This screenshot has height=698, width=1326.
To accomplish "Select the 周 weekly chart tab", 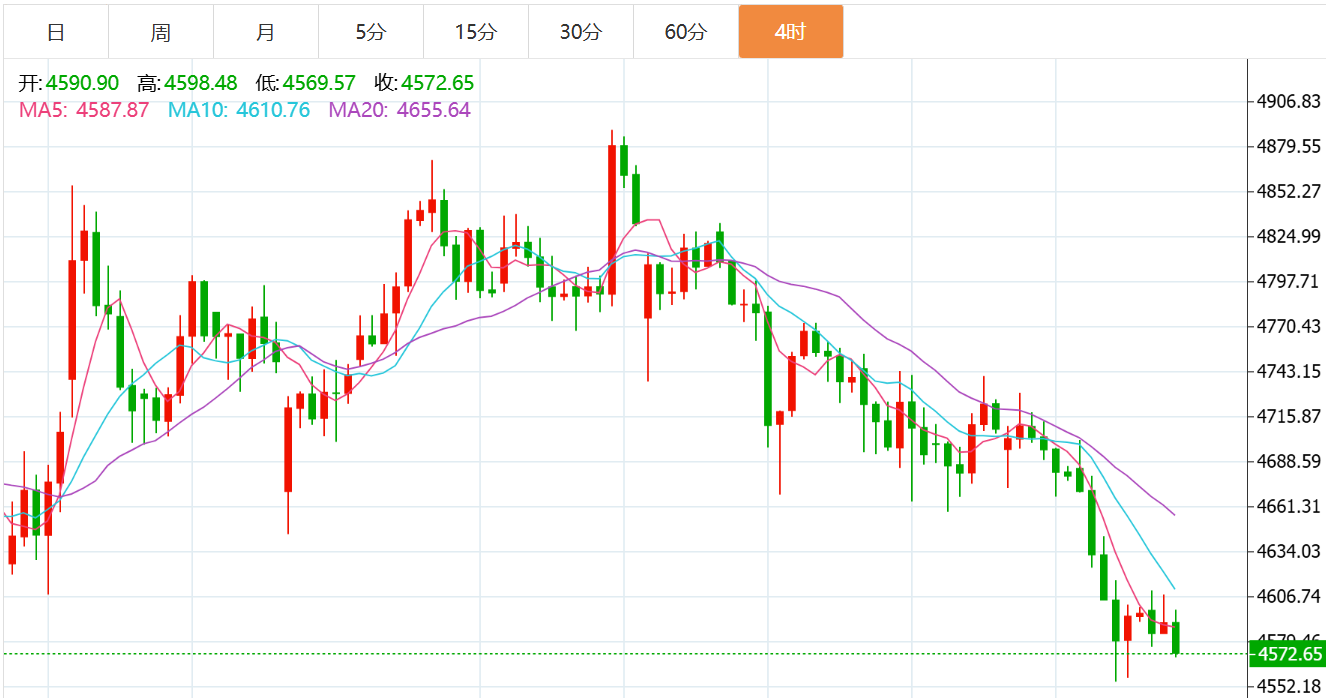I will pos(161,32).
